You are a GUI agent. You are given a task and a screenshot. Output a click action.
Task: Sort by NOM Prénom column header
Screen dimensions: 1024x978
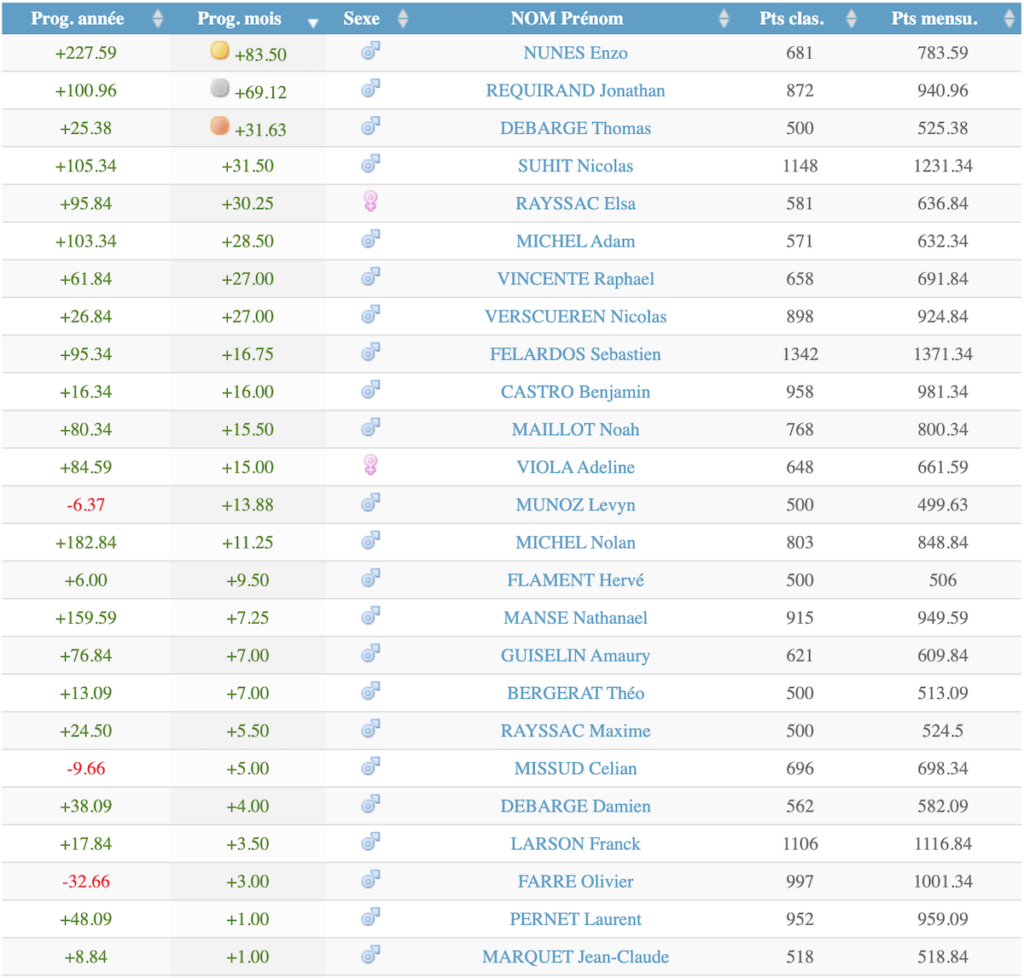coord(566,19)
